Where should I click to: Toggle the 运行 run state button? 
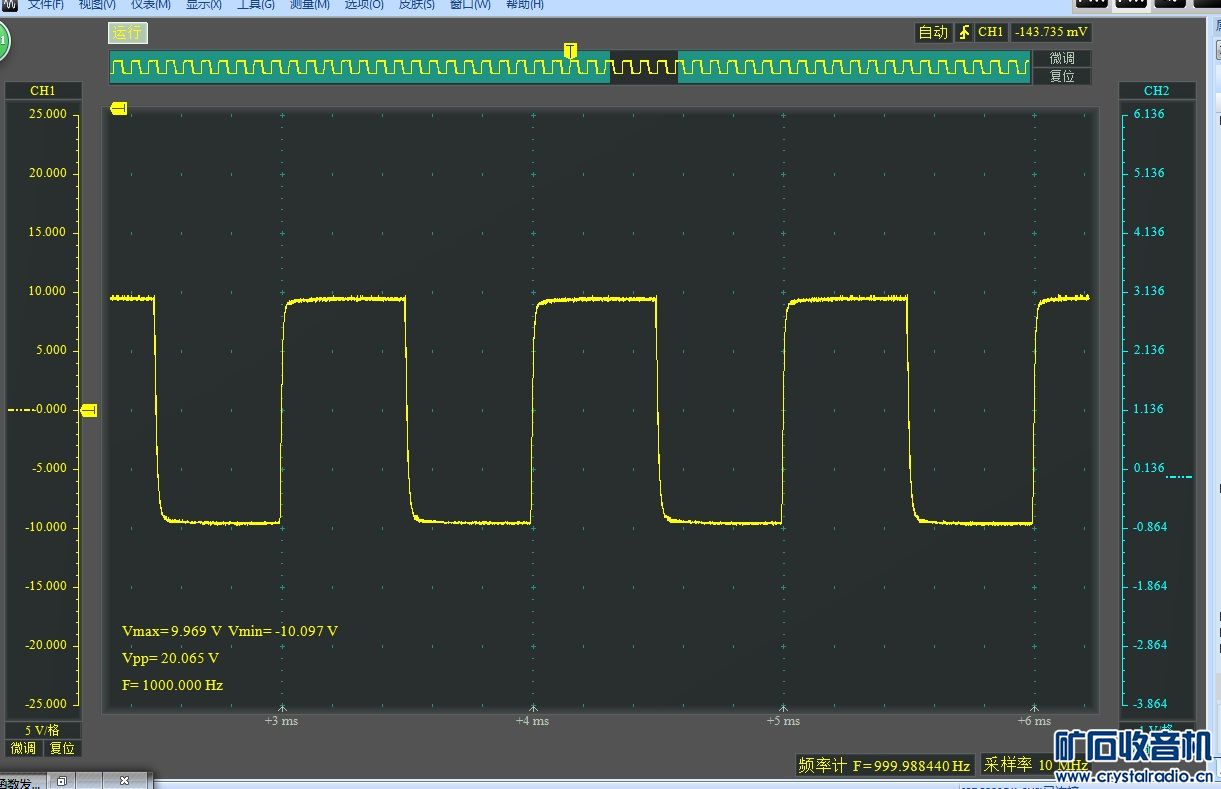(127, 33)
